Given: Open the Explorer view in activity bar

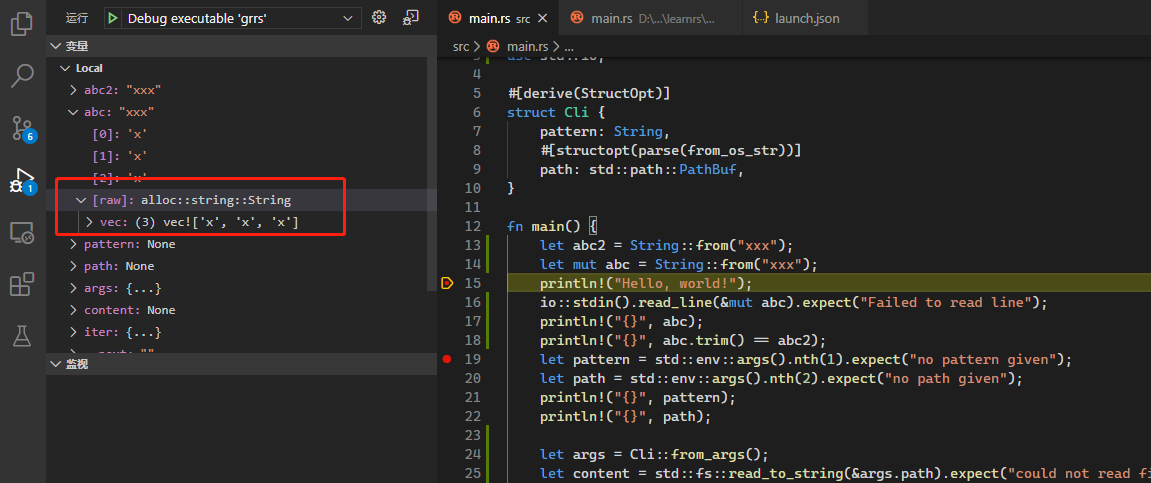Looking at the screenshot, I should click(x=22, y=23).
